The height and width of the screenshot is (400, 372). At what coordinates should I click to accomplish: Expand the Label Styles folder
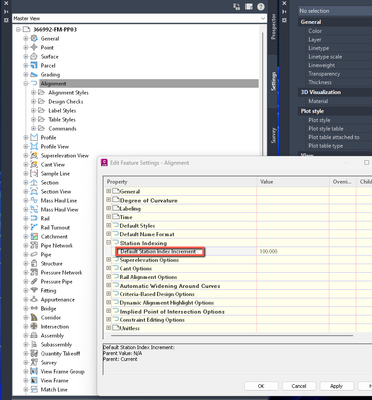[33, 110]
